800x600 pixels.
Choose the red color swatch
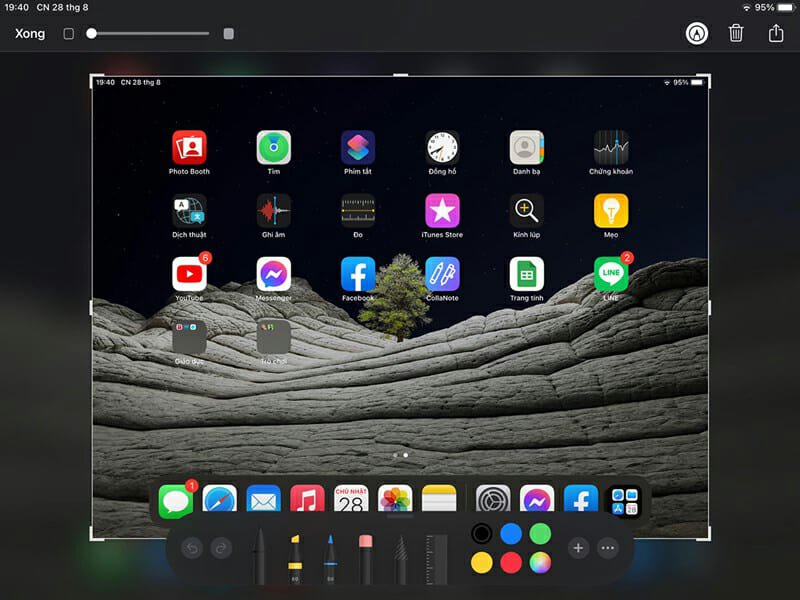point(511,562)
